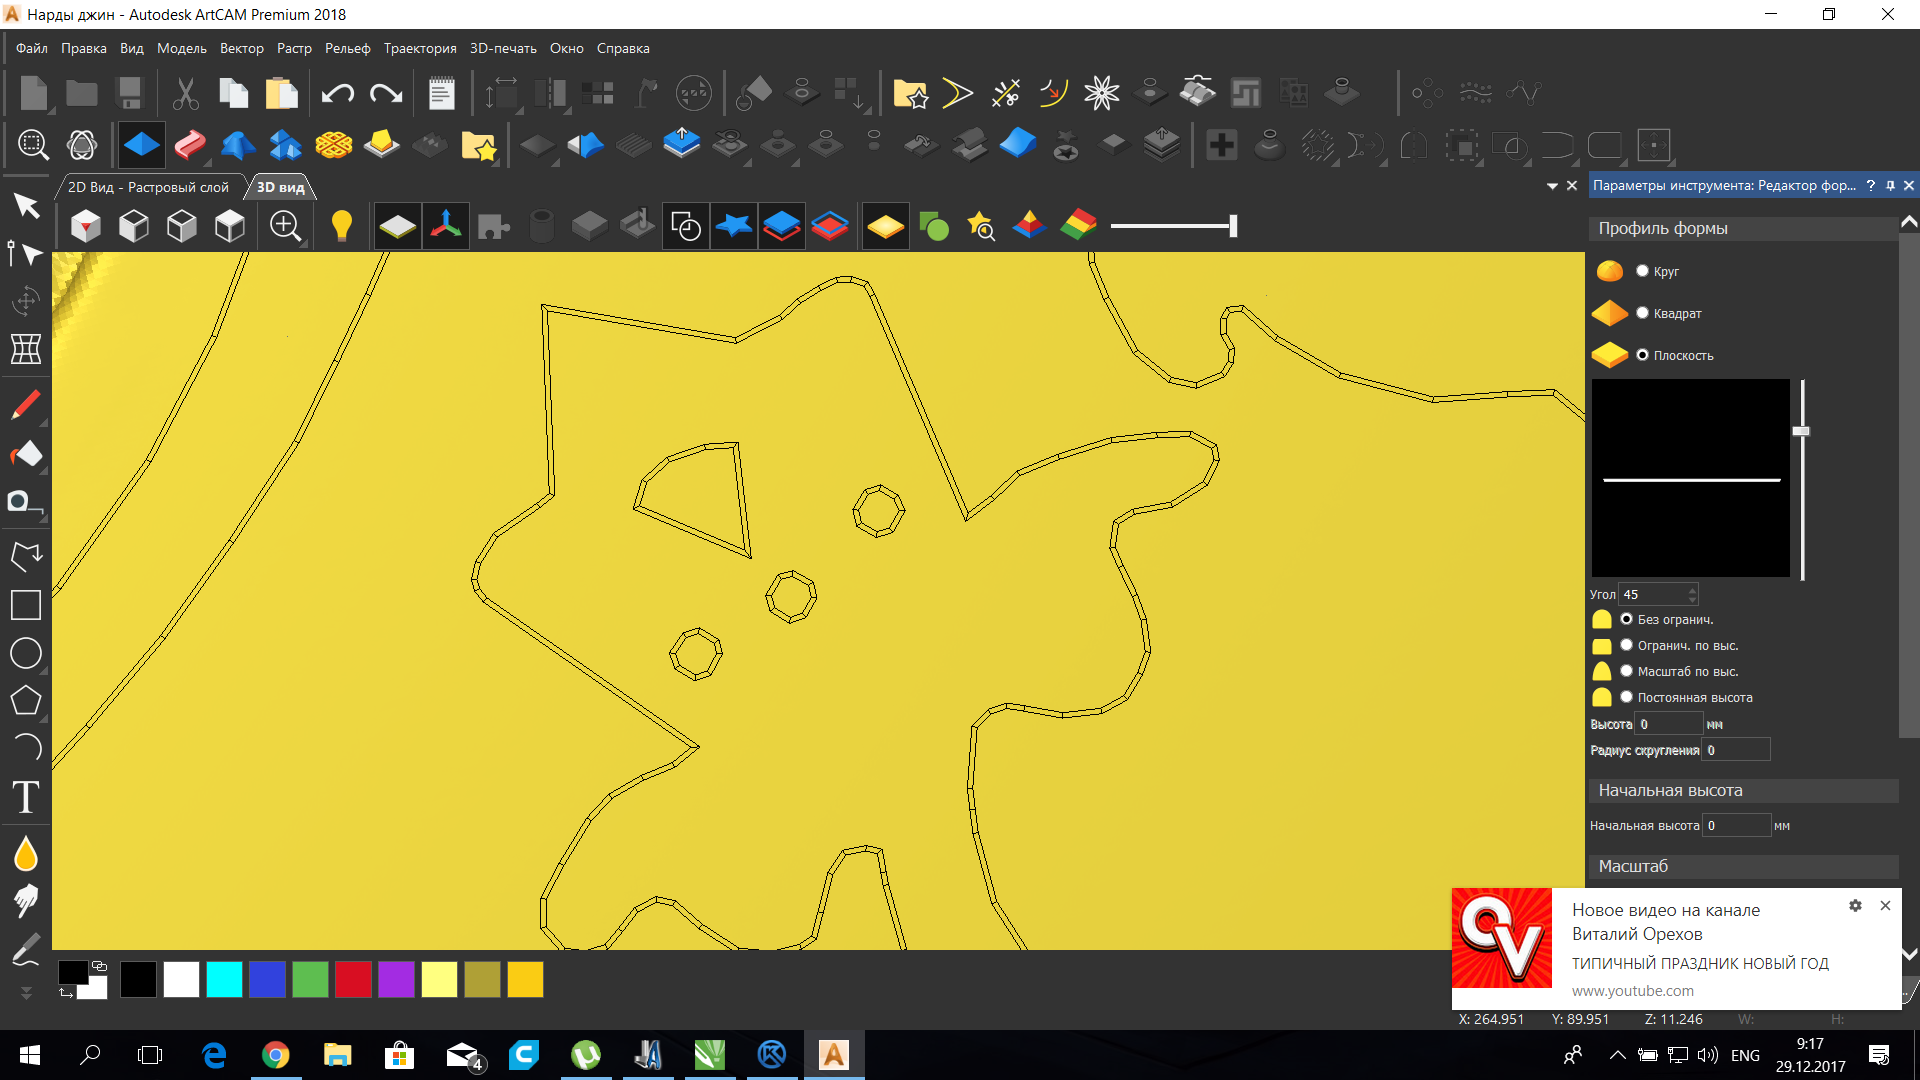
Task: Open the www.youtube.com notification link
Action: coord(1632,991)
